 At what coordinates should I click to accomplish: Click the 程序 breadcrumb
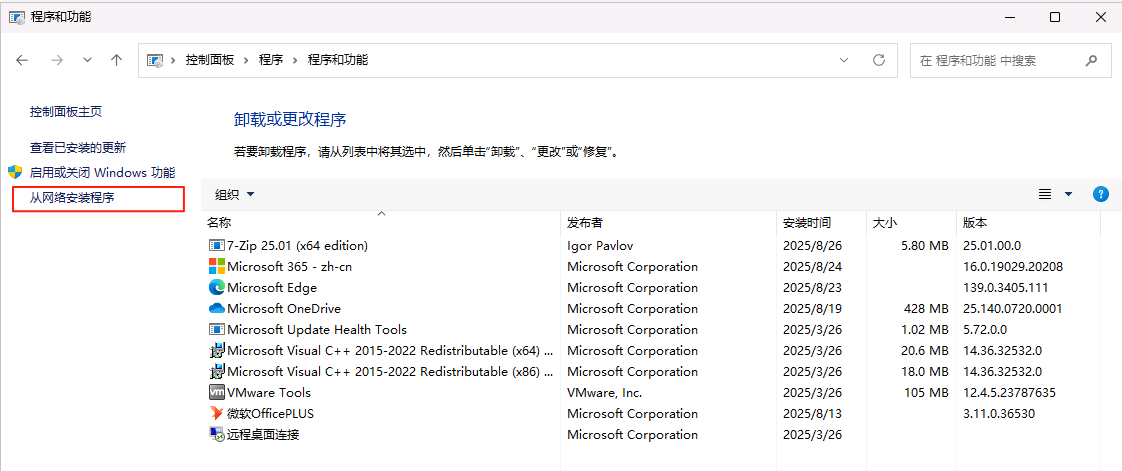click(x=271, y=60)
